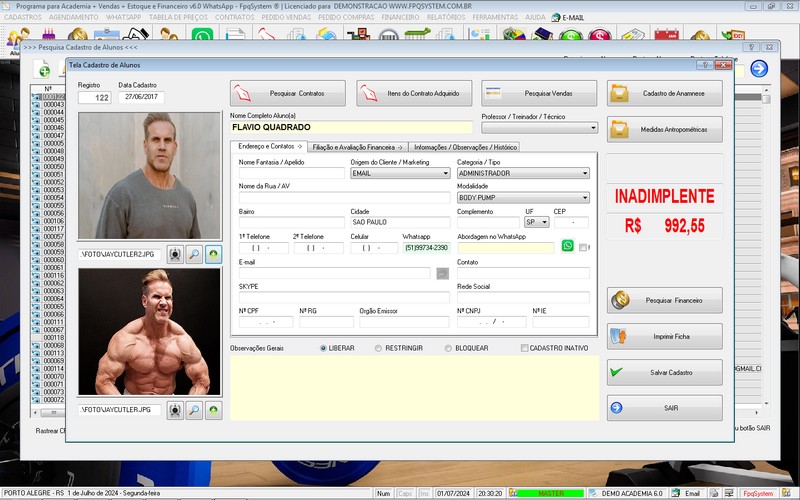Click SAIR button
Viewport: 800px width, 500px height.
pyautogui.click(x=665, y=408)
